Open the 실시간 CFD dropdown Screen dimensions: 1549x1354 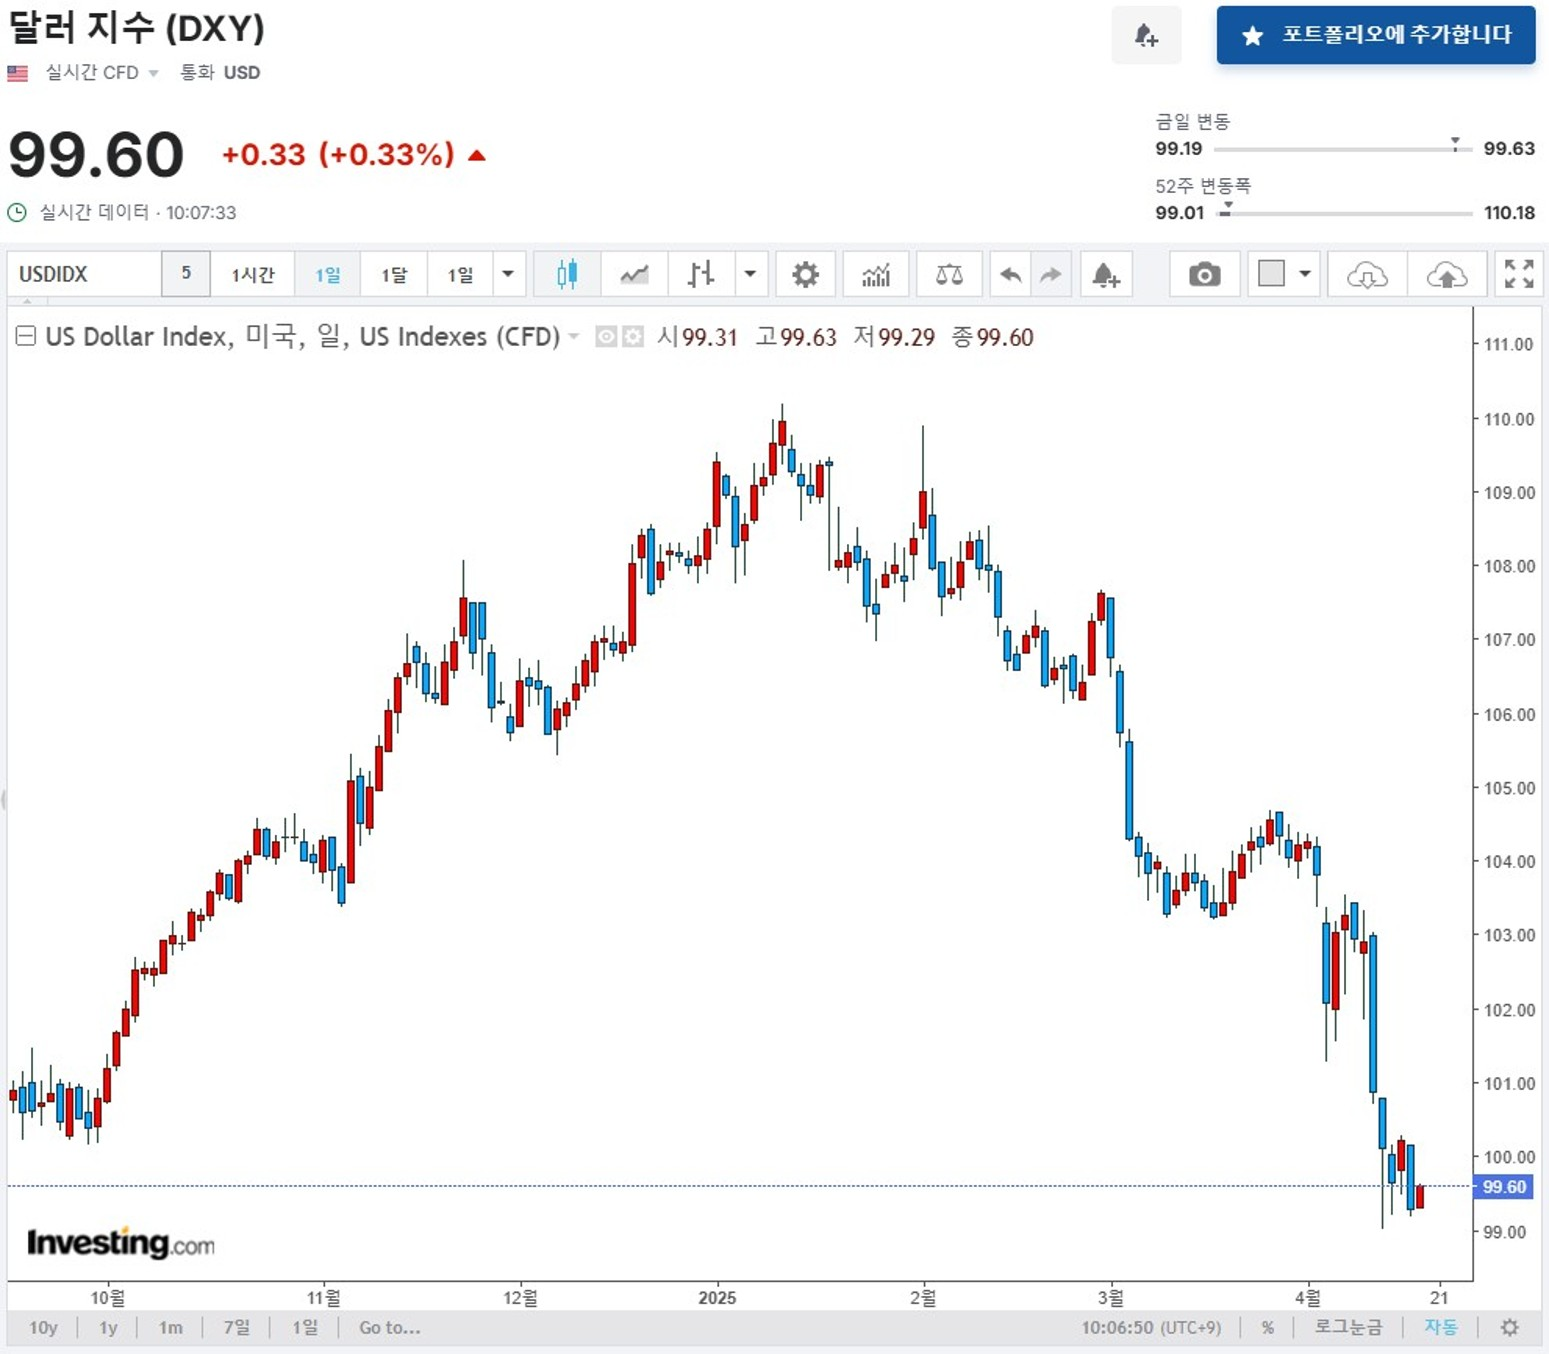(102, 72)
